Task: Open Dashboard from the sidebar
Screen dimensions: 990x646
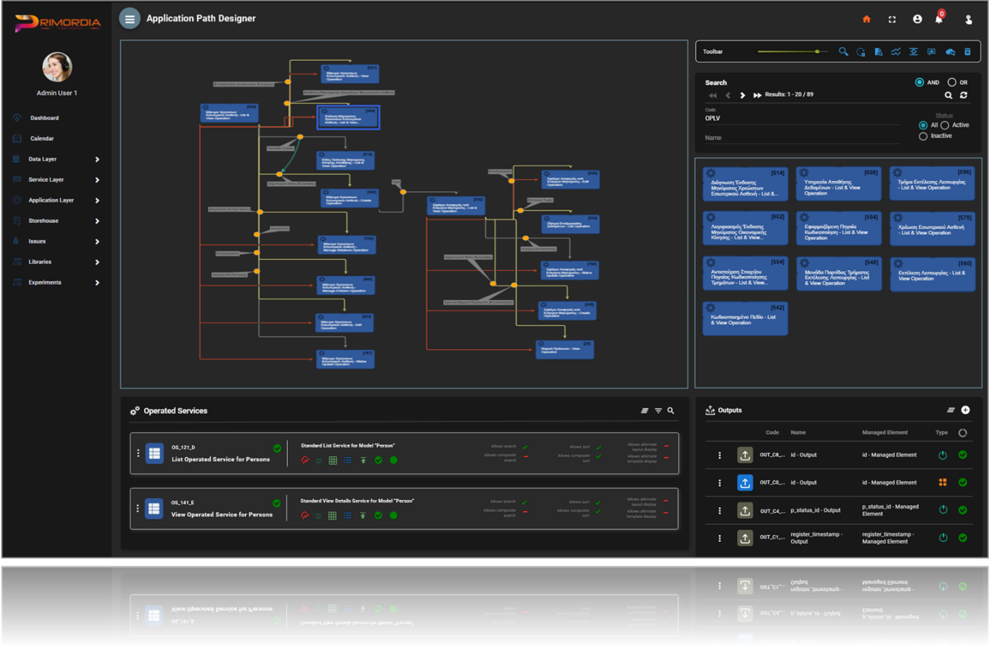Action: click(43, 118)
